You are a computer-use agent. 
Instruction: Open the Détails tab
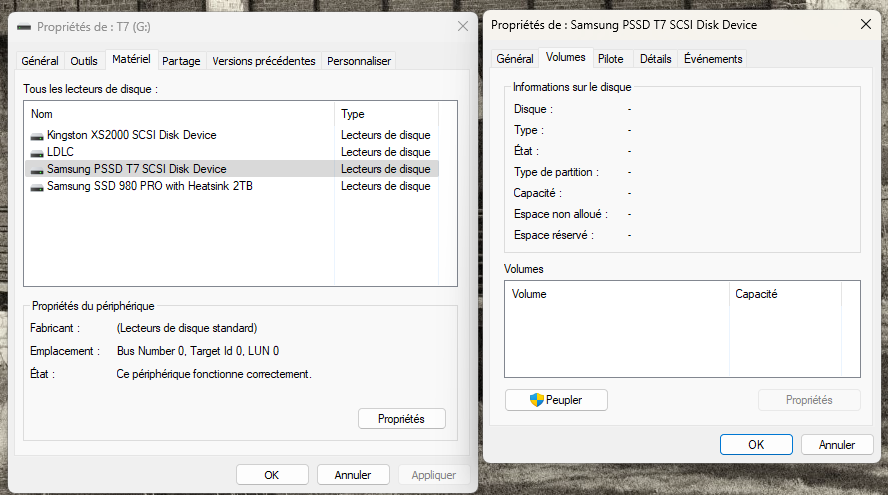(x=655, y=58)
